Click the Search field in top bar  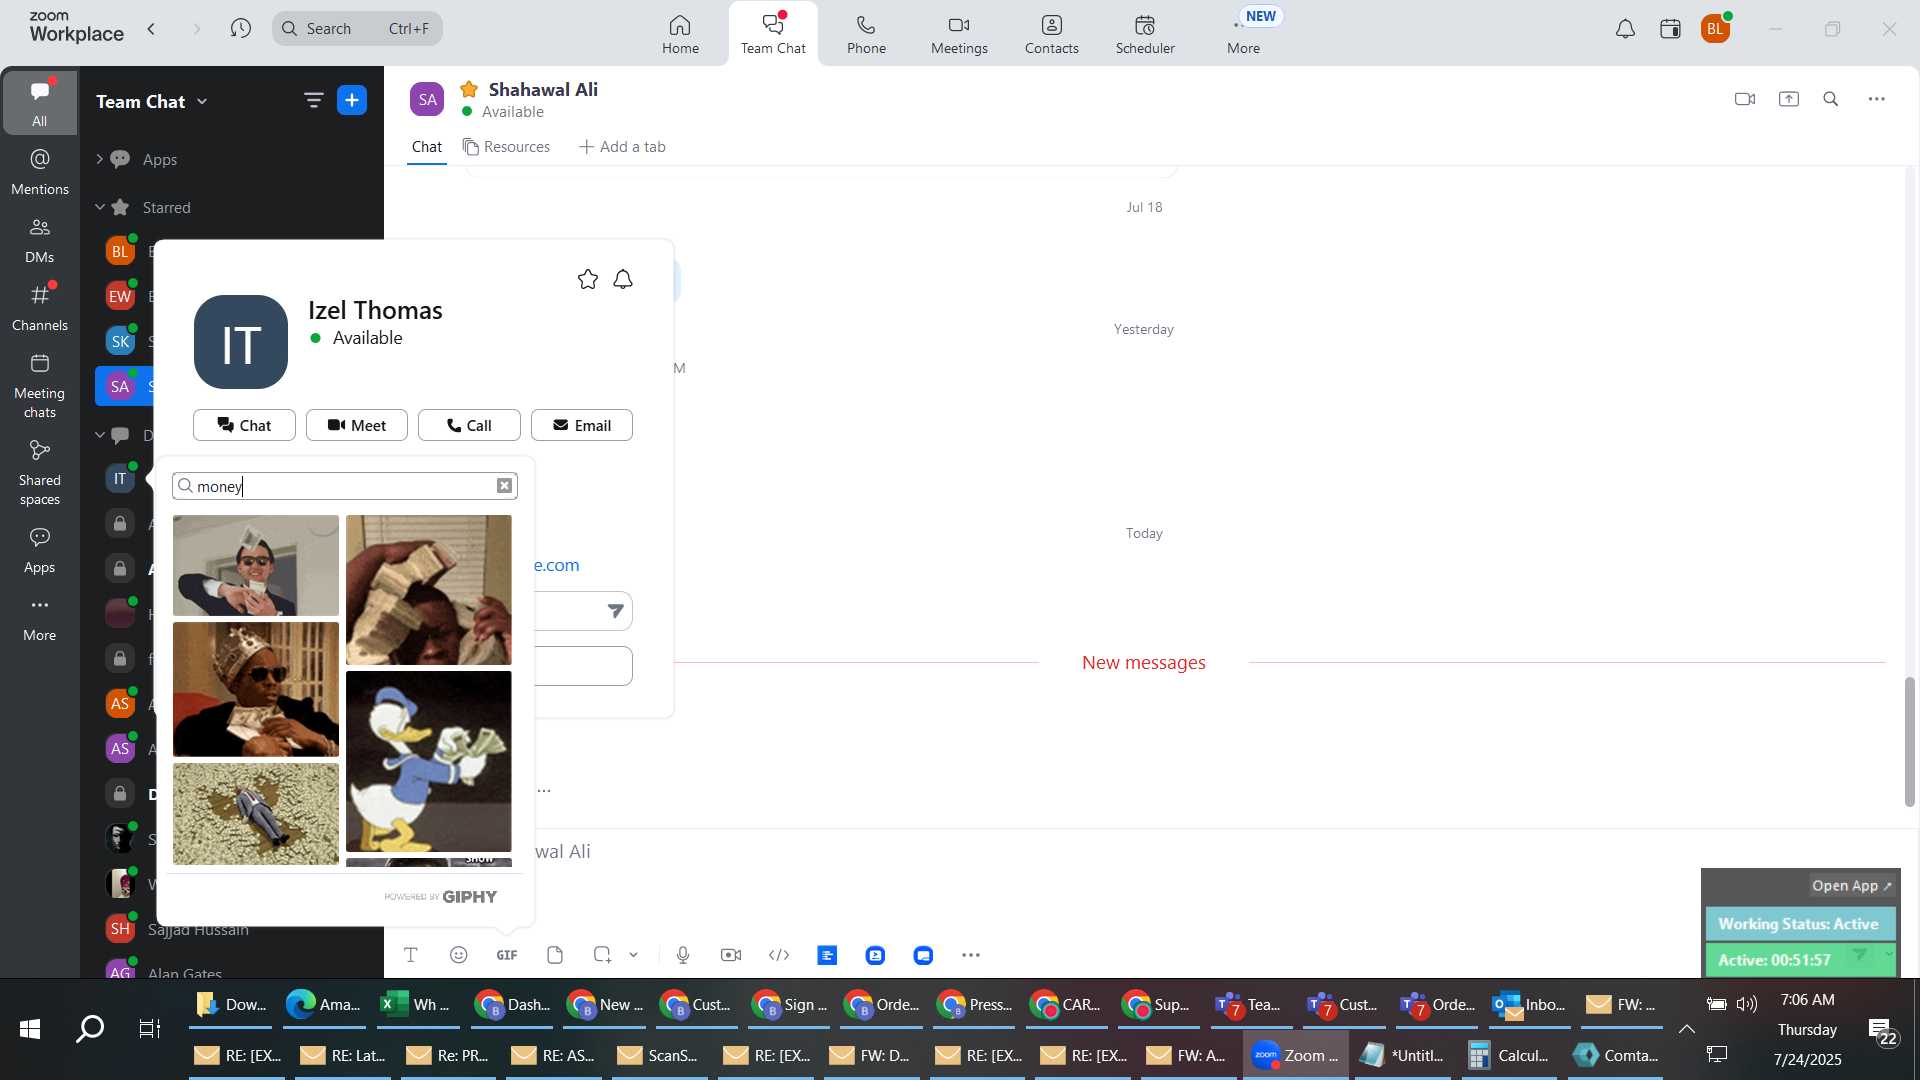pyautogui.click(x=357, y=29)
